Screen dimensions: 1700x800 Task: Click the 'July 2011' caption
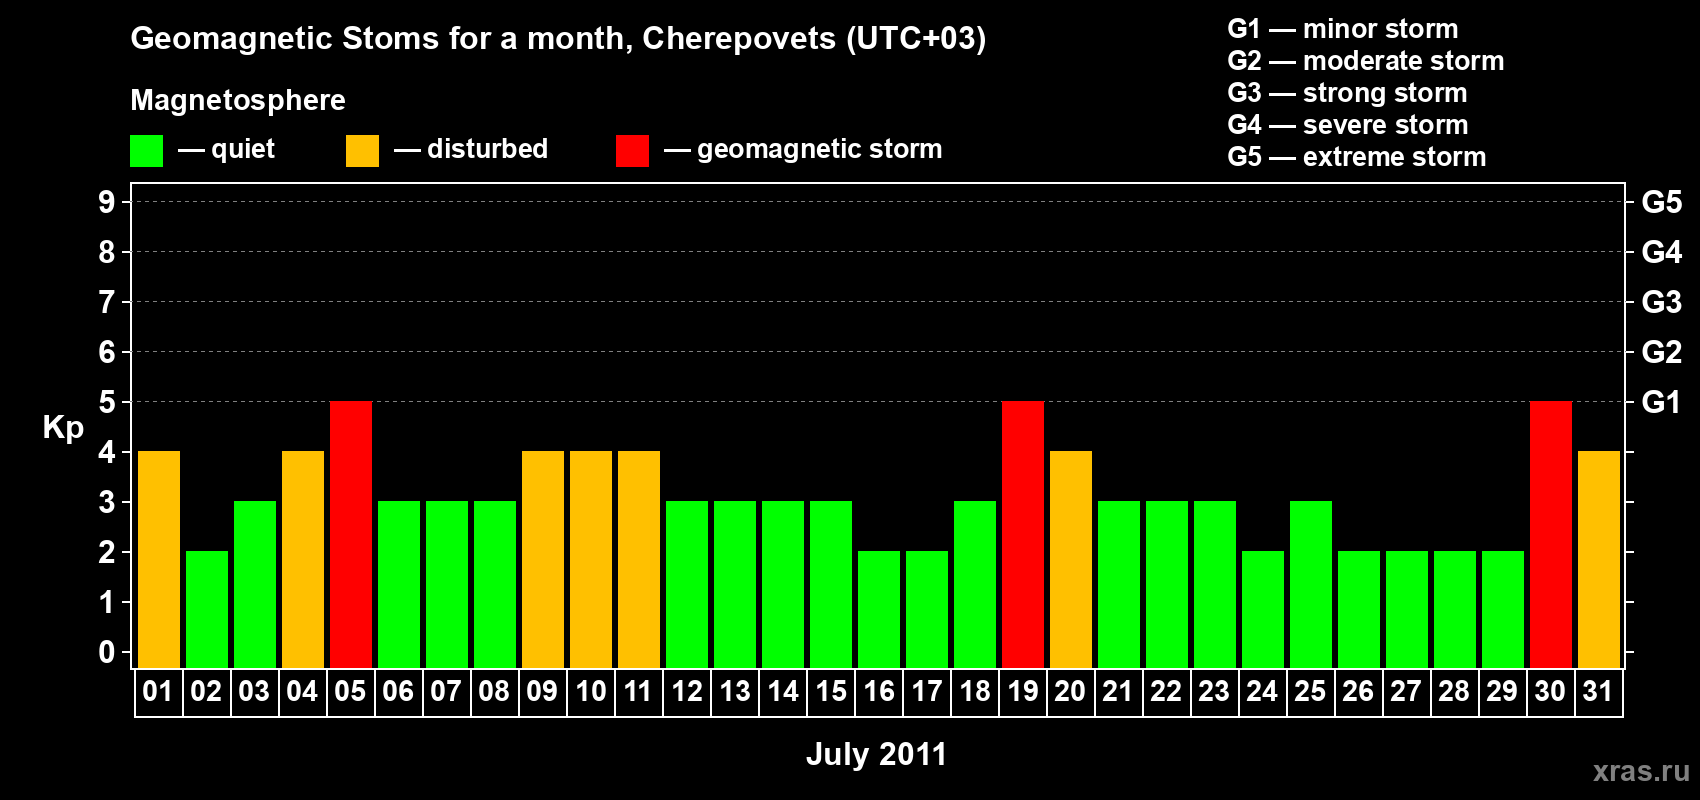[876, 754]
